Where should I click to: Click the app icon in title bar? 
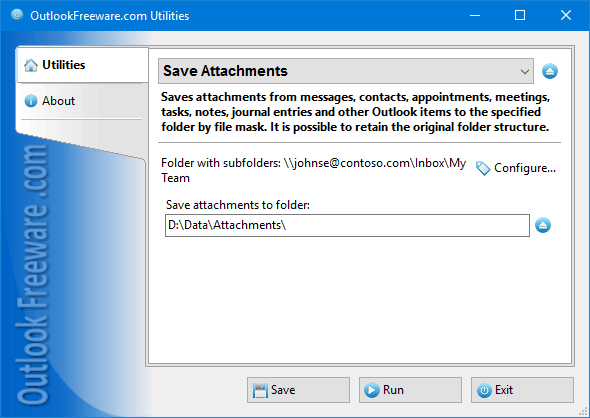(17, 15)
